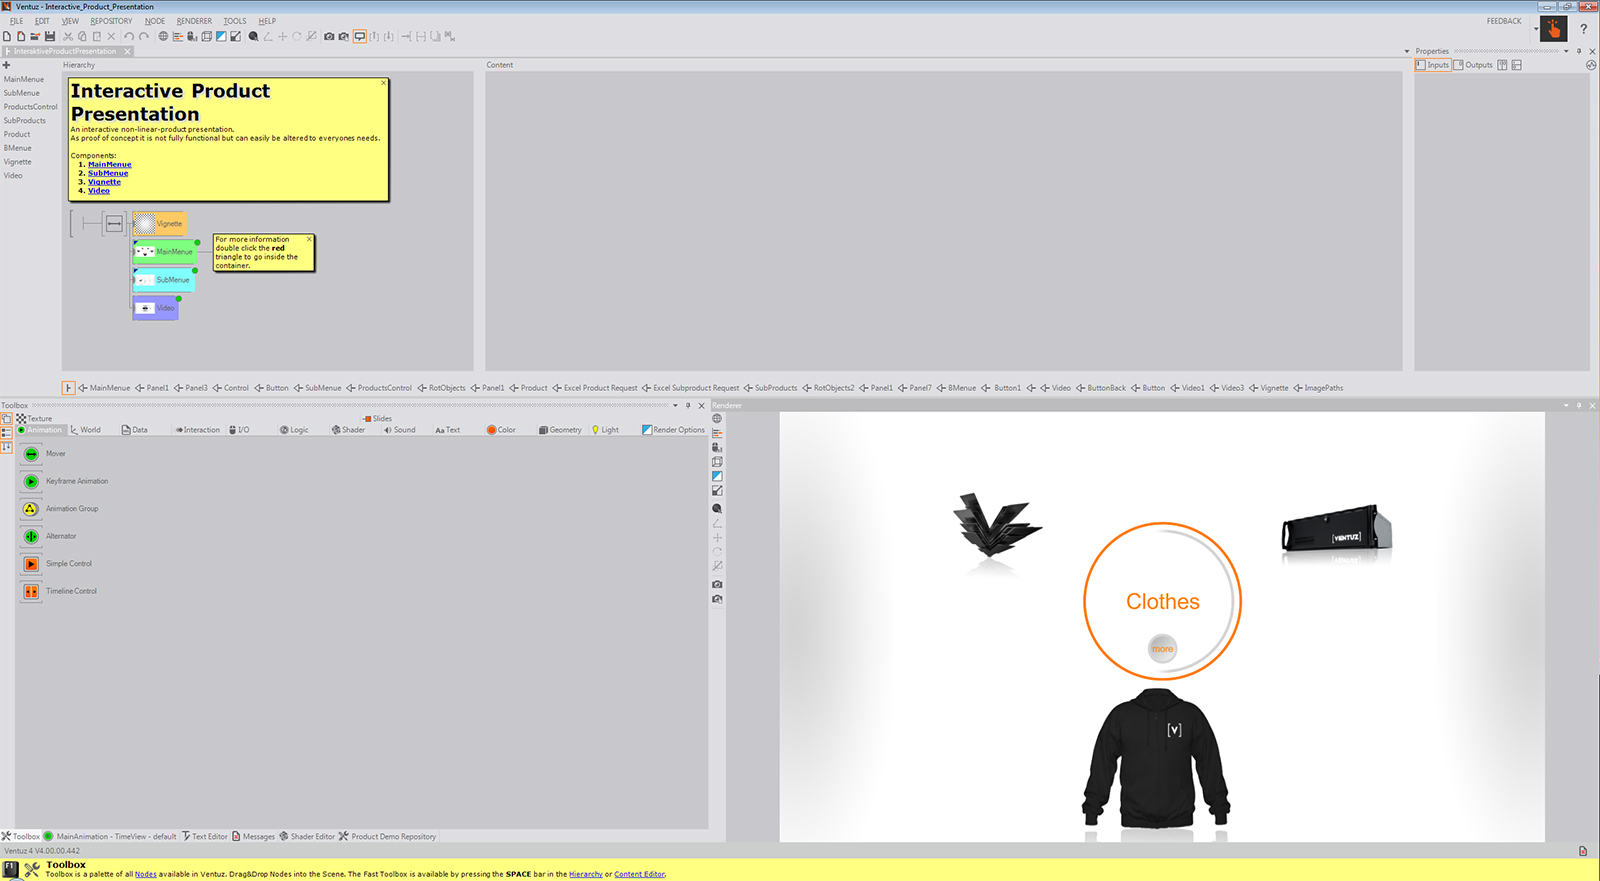Click the FEEDBACK button
Screen dimensions: 1600x881
pos(1503,21)
